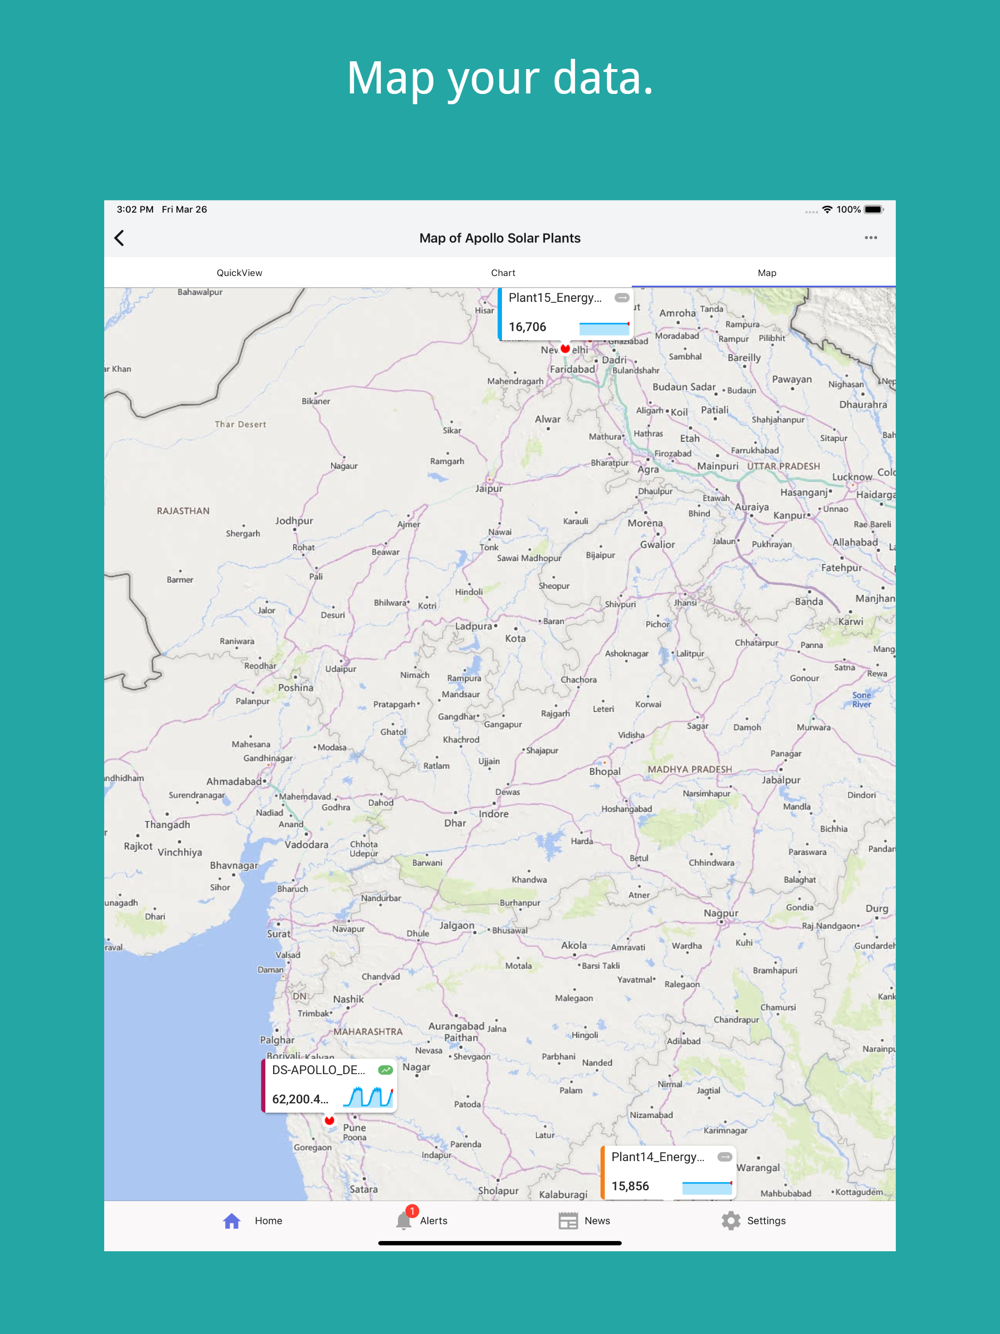The width and height of the screenshot is (1000, 1334).
Task: Tap red map marker near Pune
Action: tap(329, 1120)
